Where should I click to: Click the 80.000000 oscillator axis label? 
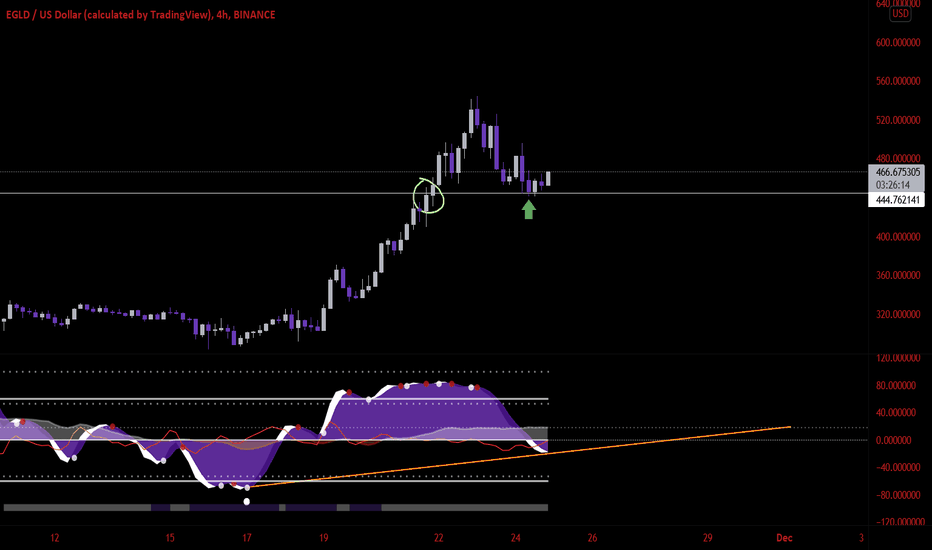(896, 385)
